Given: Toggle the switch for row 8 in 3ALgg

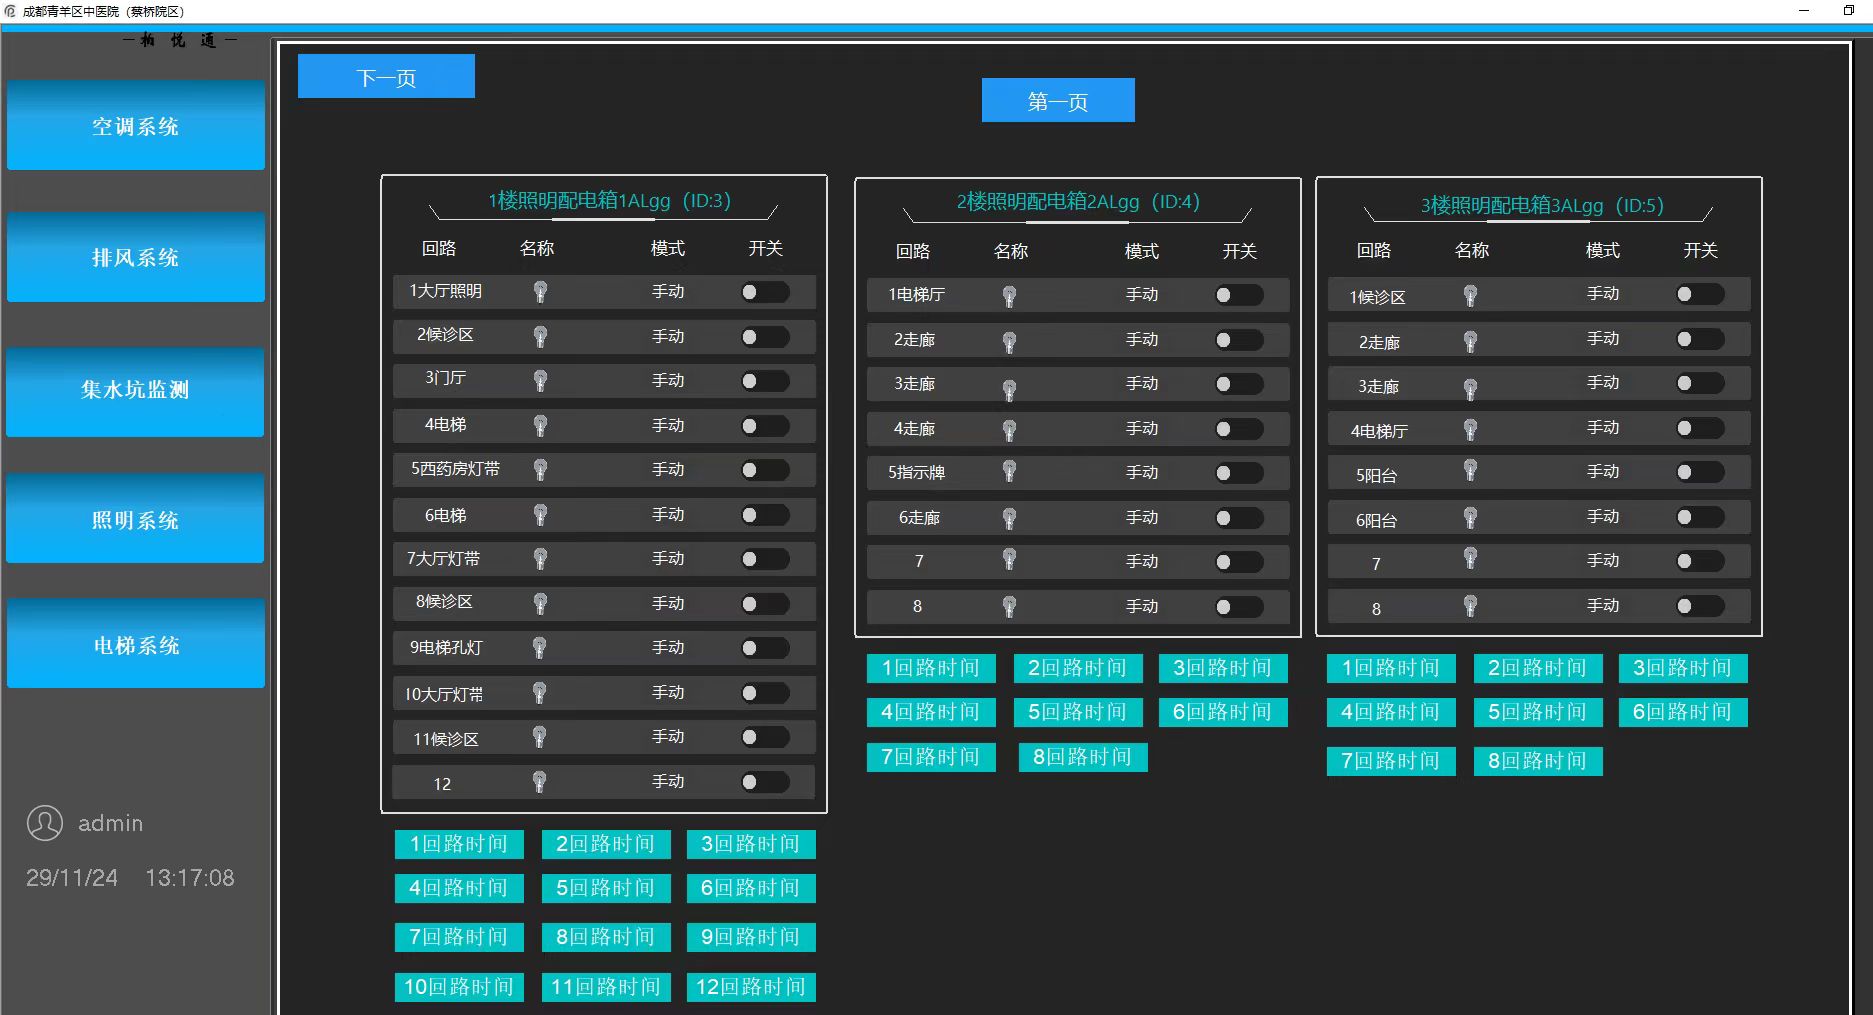Looking at the screenshot, I should (1700, 606).
